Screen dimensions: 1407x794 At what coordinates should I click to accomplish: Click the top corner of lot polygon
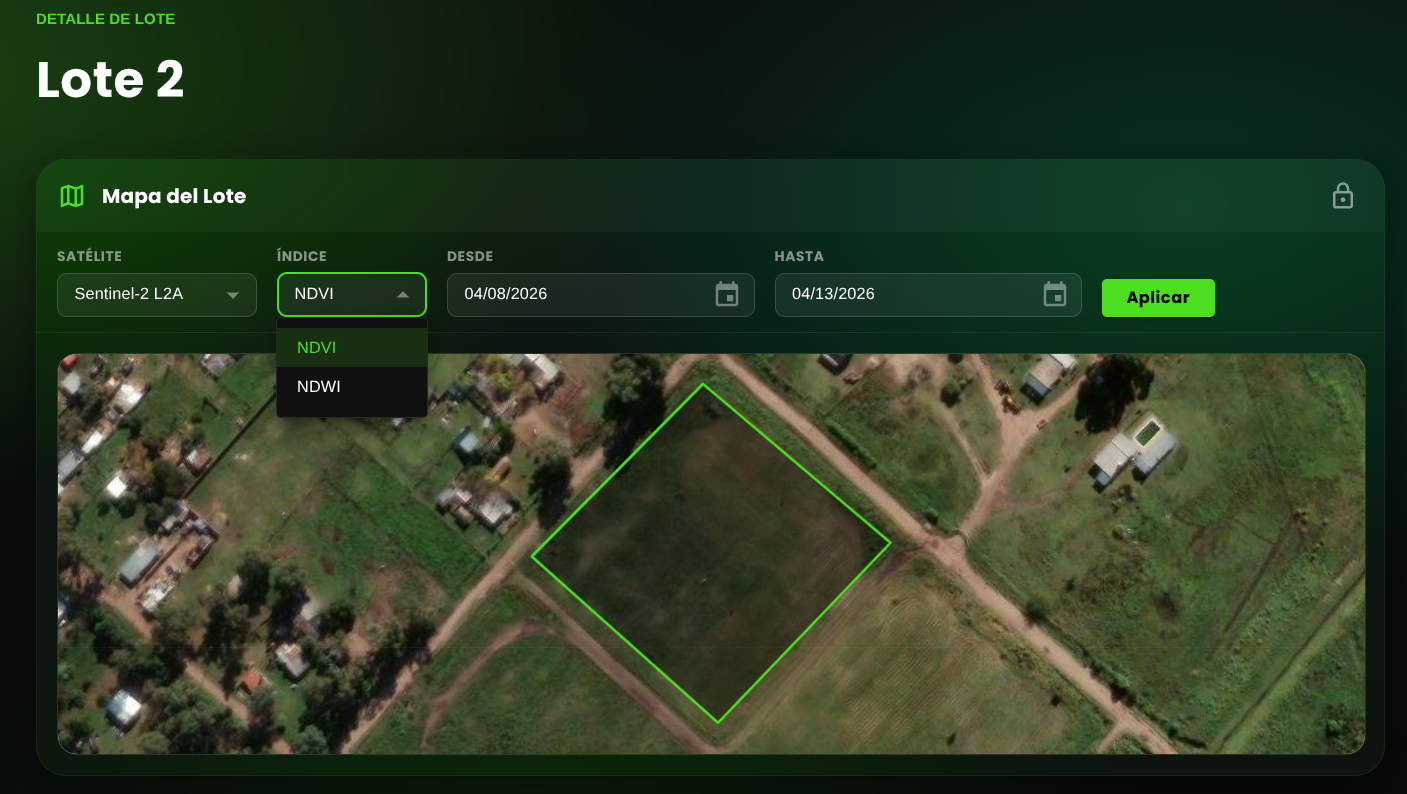[x=703, y=385]
